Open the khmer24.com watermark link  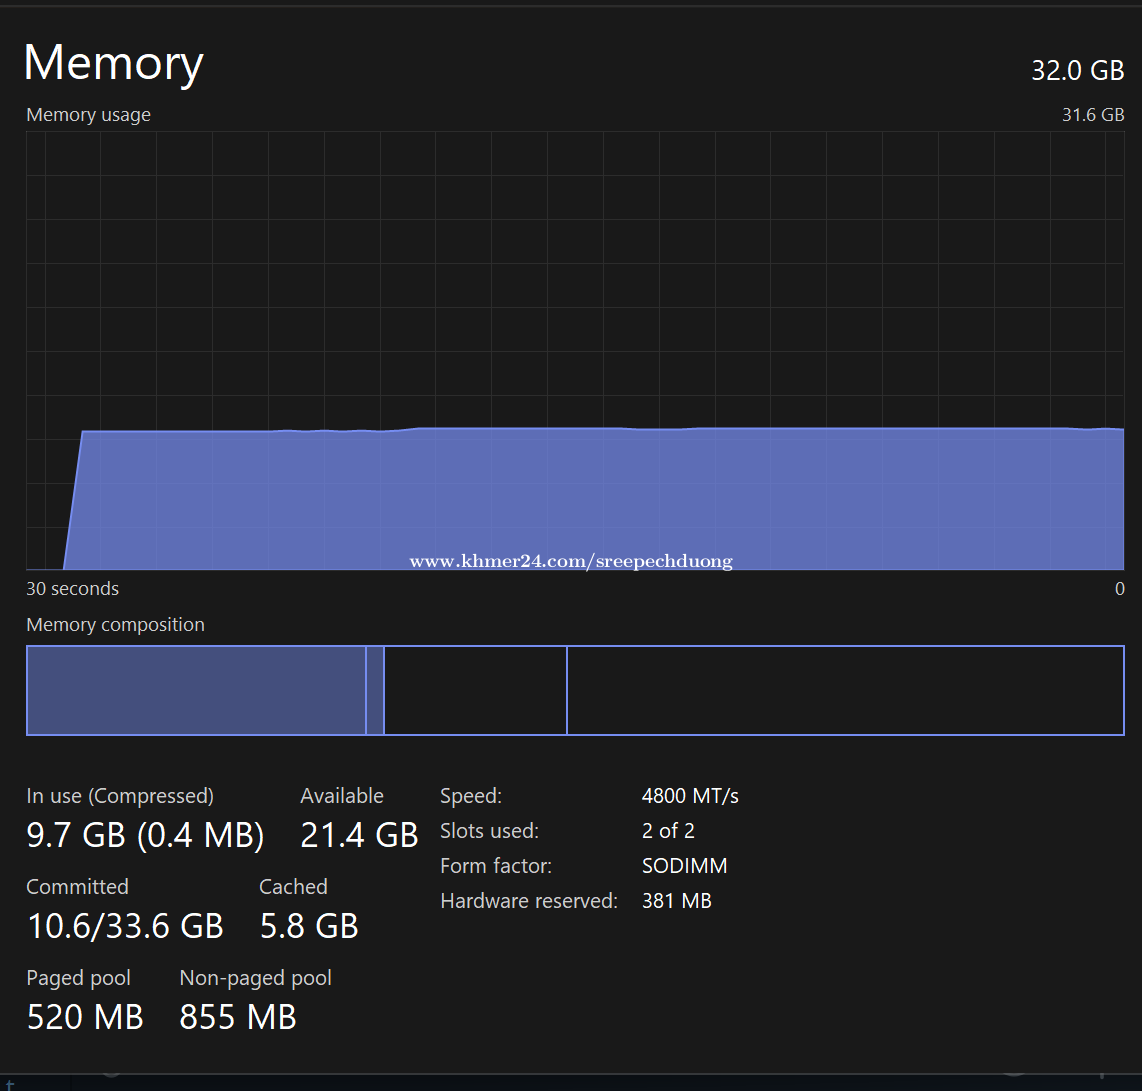pos(571,561)
